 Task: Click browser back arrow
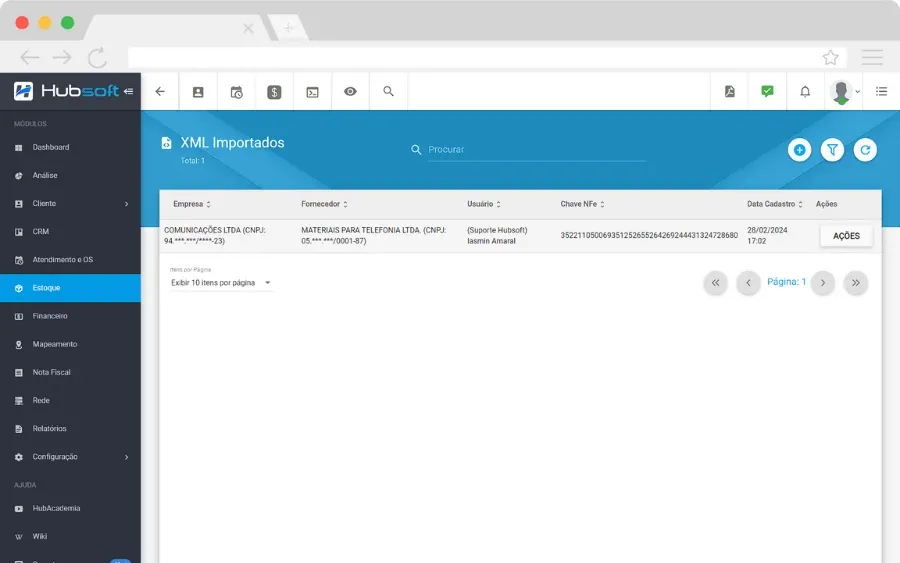pyautogui.click(x=29, y=57)
